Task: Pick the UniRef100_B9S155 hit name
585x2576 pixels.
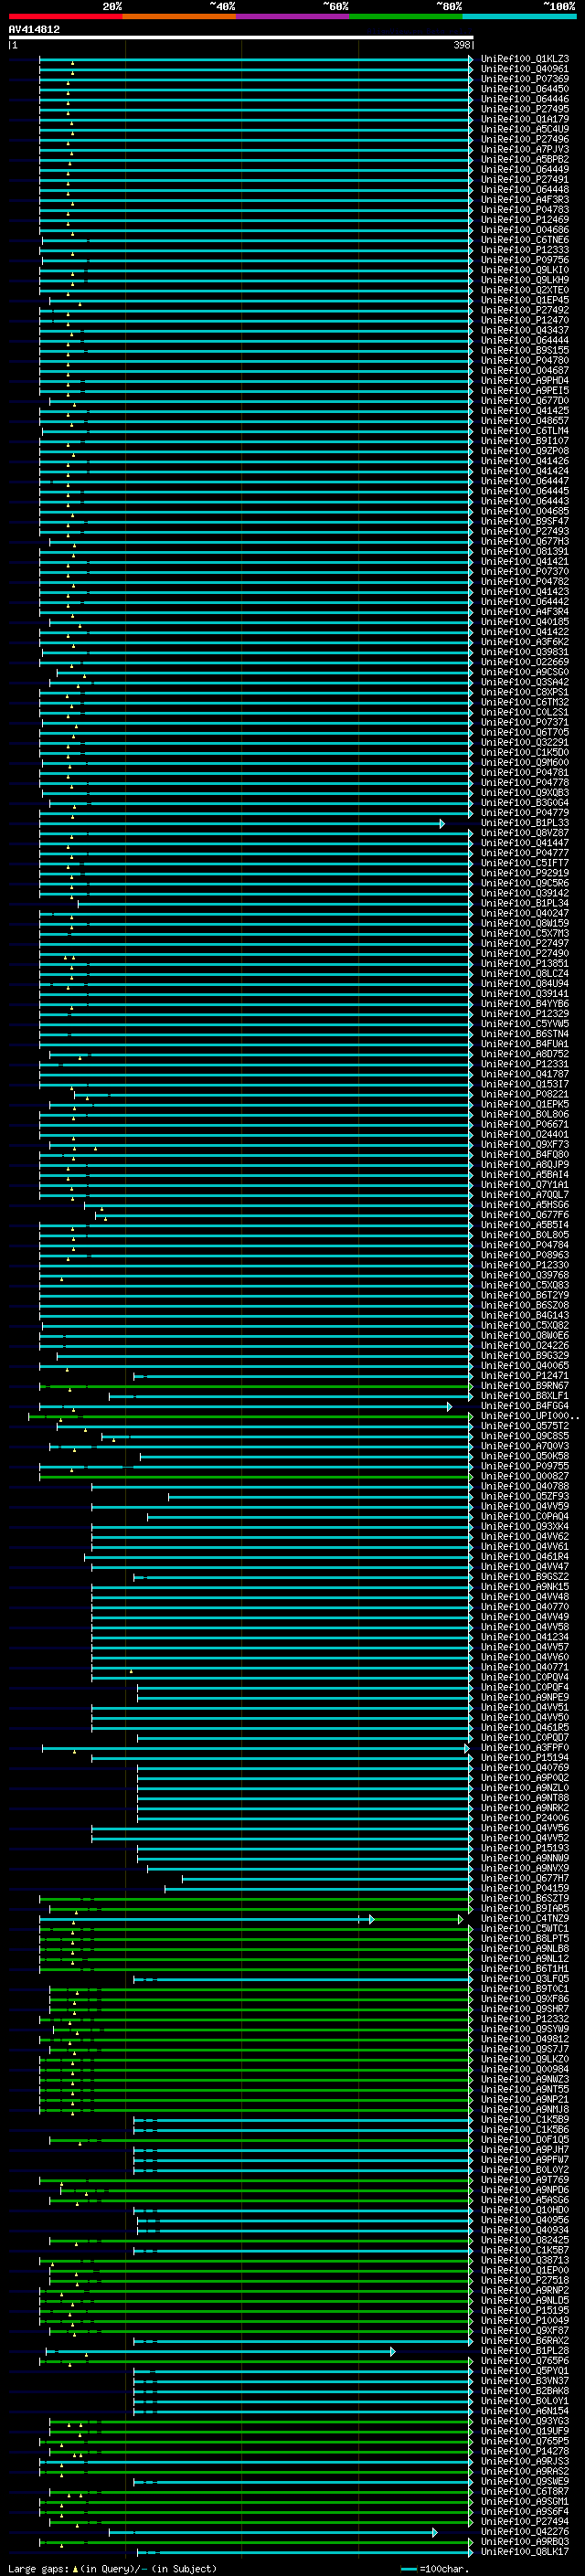Action: 525,350
